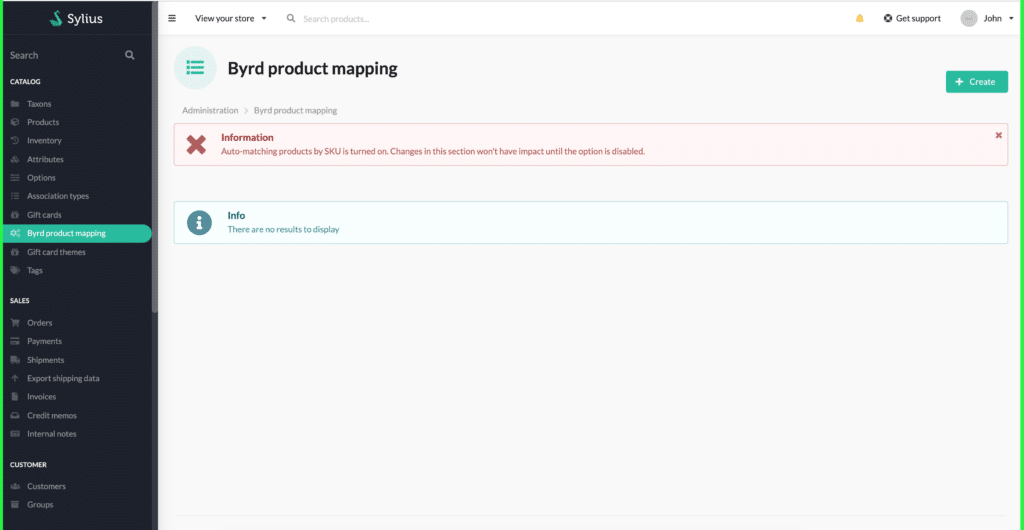
Task: Open Orders via its cart icon
Action: (x=15, y=322)
